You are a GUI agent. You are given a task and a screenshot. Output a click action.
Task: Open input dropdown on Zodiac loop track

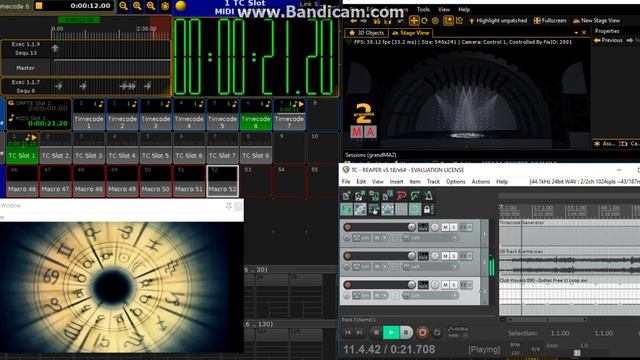[430, 295]
